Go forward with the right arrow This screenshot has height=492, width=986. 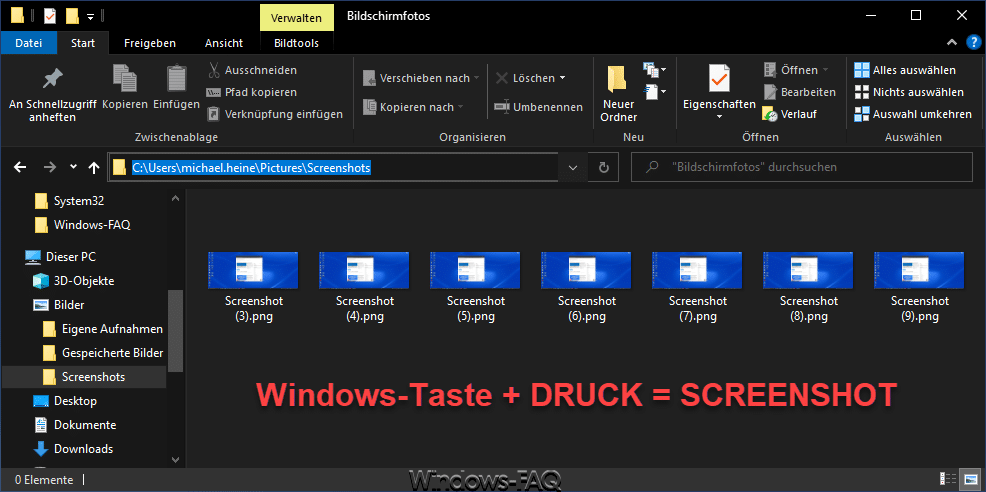point(49,167)
